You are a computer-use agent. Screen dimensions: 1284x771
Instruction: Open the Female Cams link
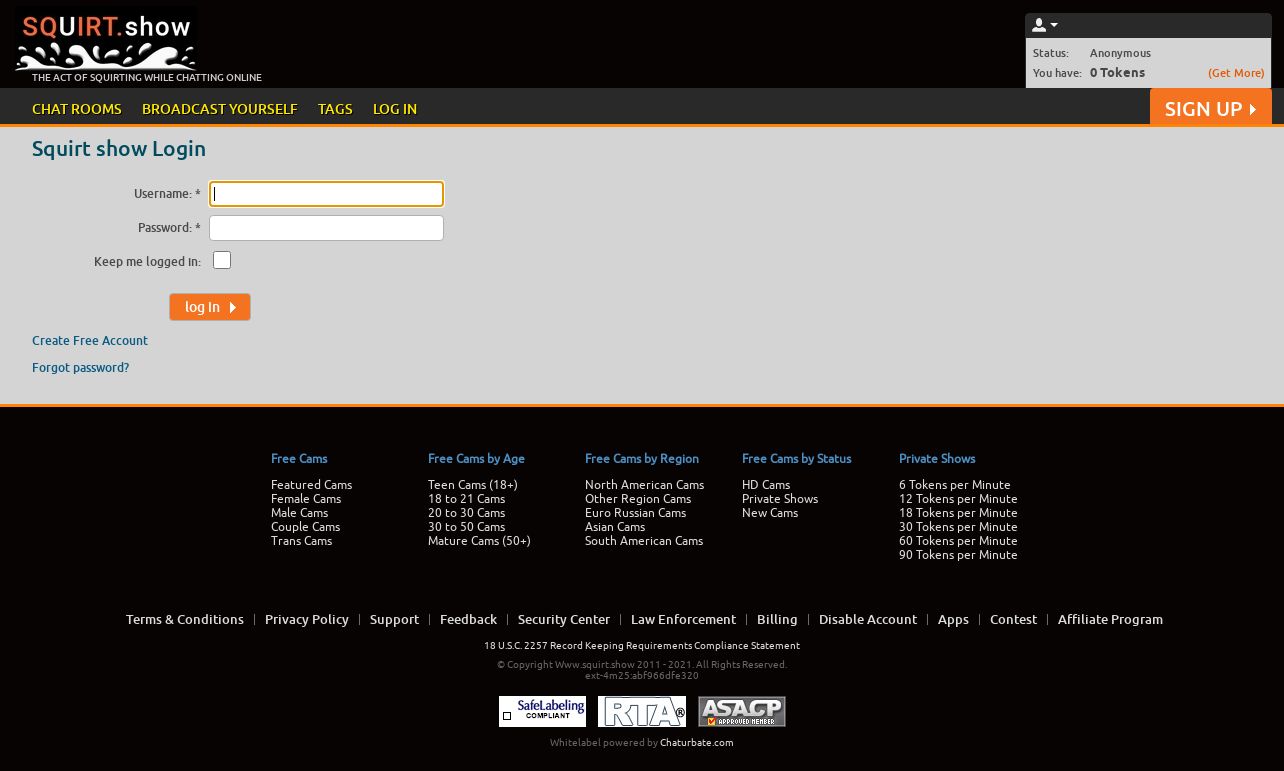tap(306, 498)
